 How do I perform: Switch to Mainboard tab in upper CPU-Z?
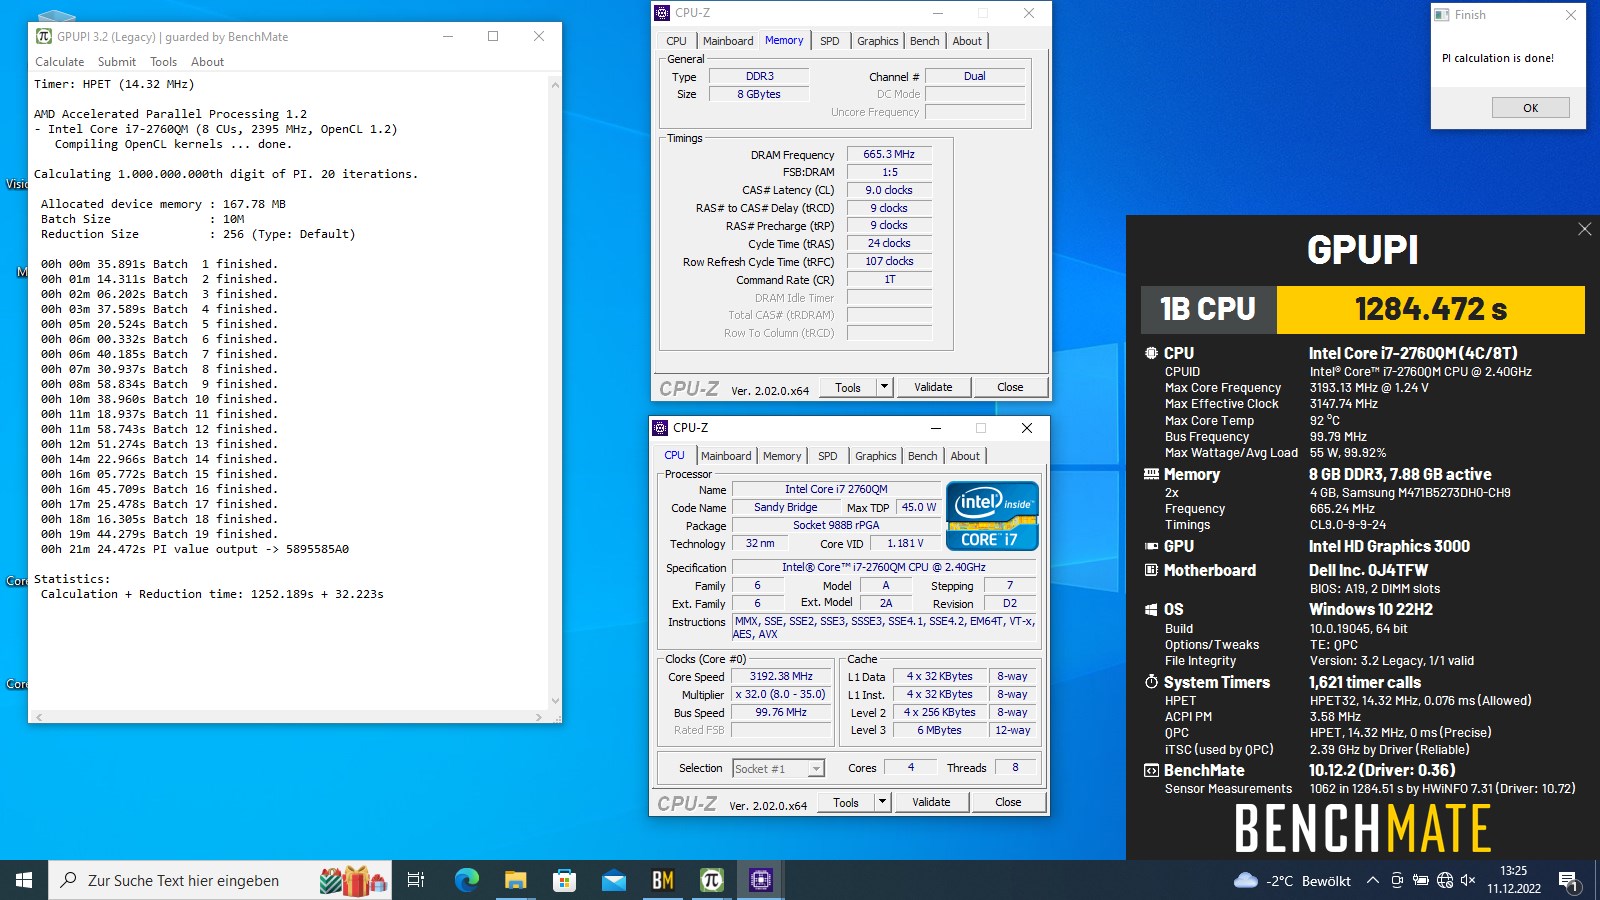[x=728, y=41]
